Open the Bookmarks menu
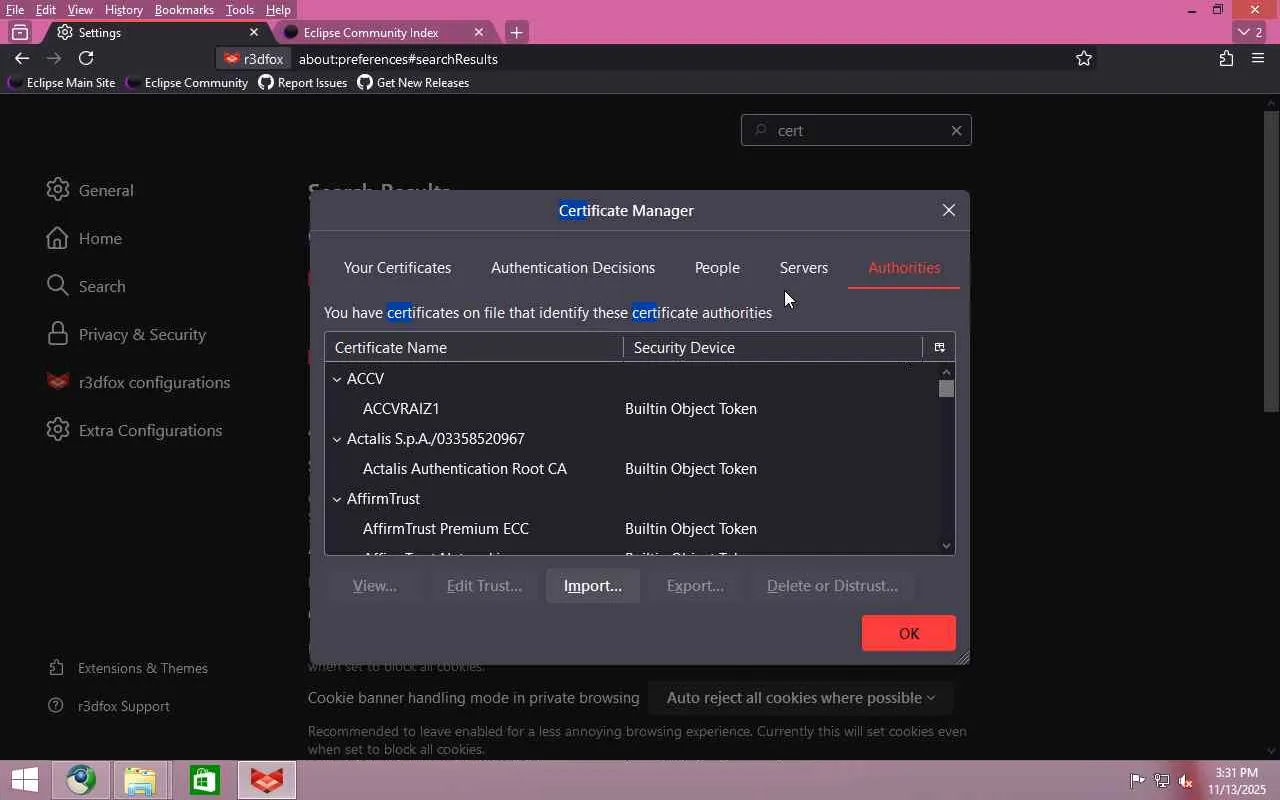 184,10
